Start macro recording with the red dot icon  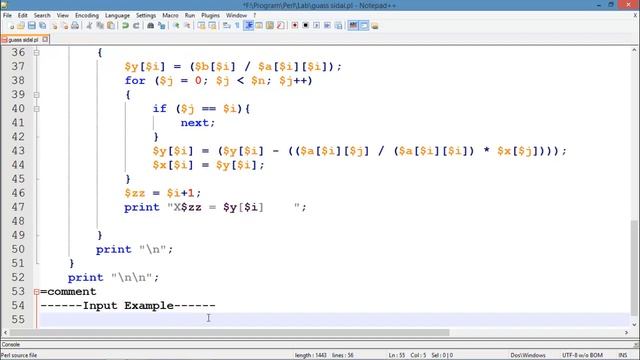295,26
